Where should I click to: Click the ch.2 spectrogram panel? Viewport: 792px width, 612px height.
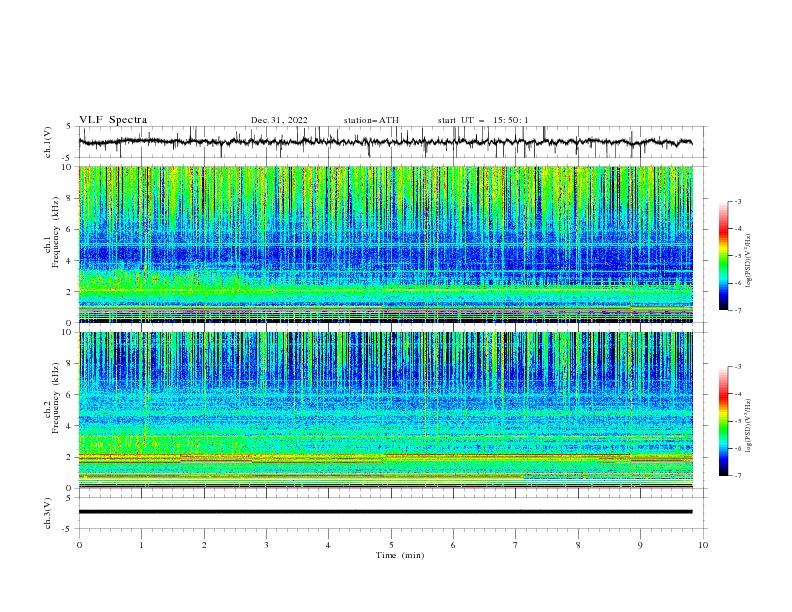point(385,410)
